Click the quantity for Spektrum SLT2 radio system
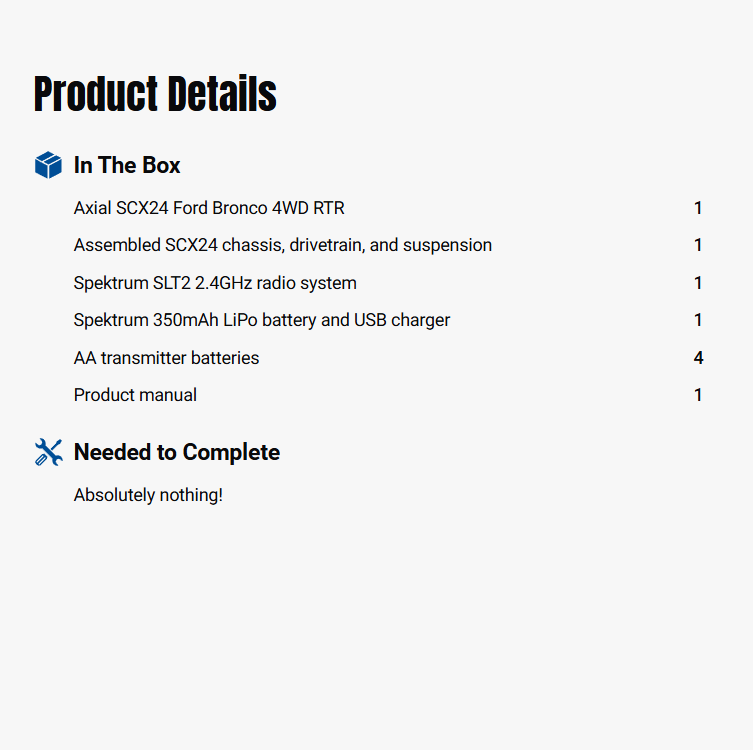 [698, 283]
